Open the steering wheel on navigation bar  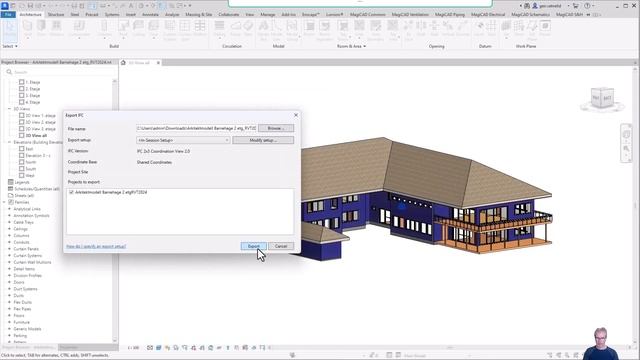click(x=626, y=134)
